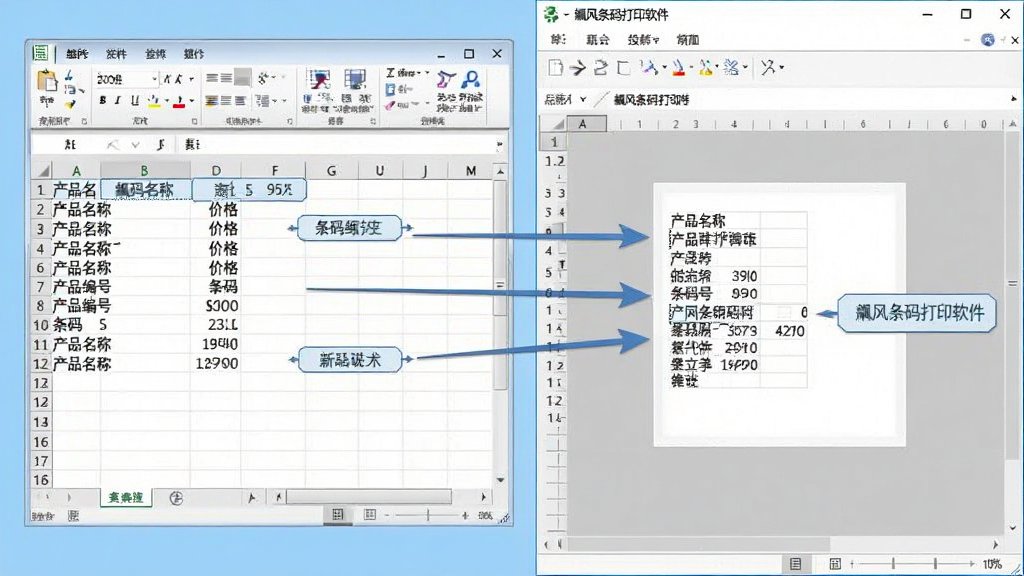The width and height of the screenshot is (1024, 576).
Task: Click the insert function fx icon
Action: 161,144
